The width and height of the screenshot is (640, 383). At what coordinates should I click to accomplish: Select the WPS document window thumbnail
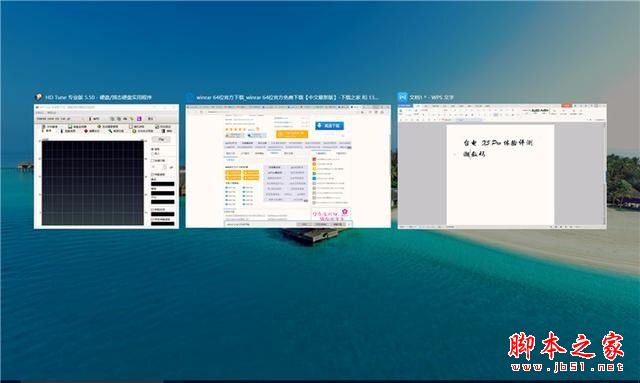pyautogui.click(x=502, y=166)
